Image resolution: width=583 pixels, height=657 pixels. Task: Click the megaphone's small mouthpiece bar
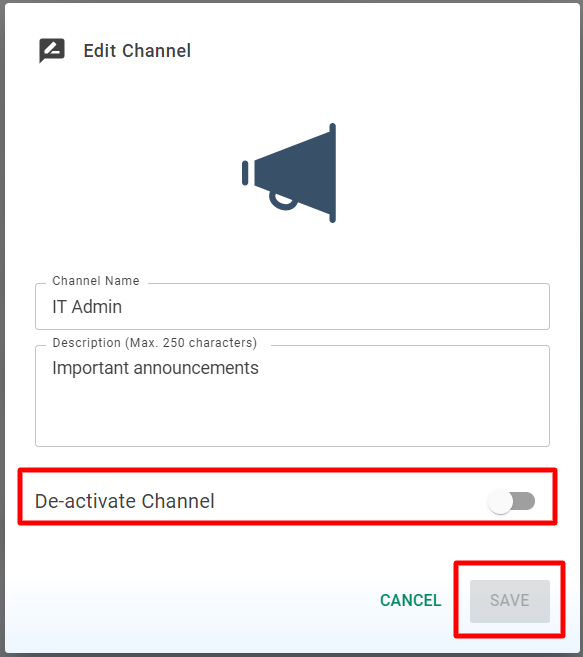point(245,173)
